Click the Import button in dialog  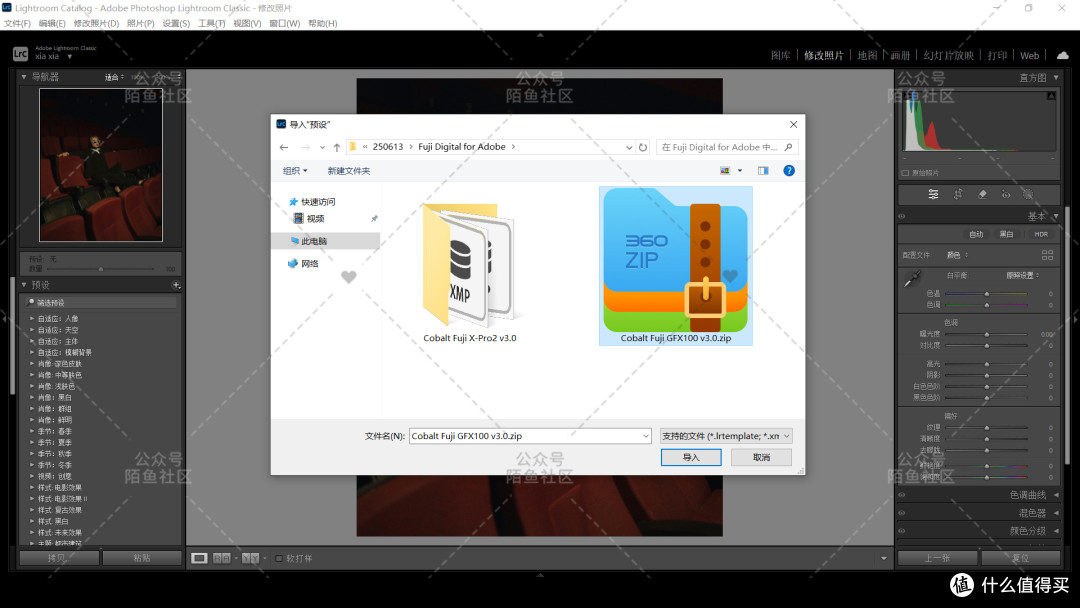tap(691, 457)
